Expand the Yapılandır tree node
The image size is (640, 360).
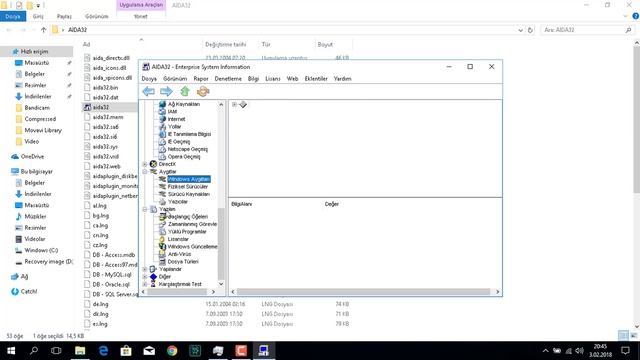point(145,269)
